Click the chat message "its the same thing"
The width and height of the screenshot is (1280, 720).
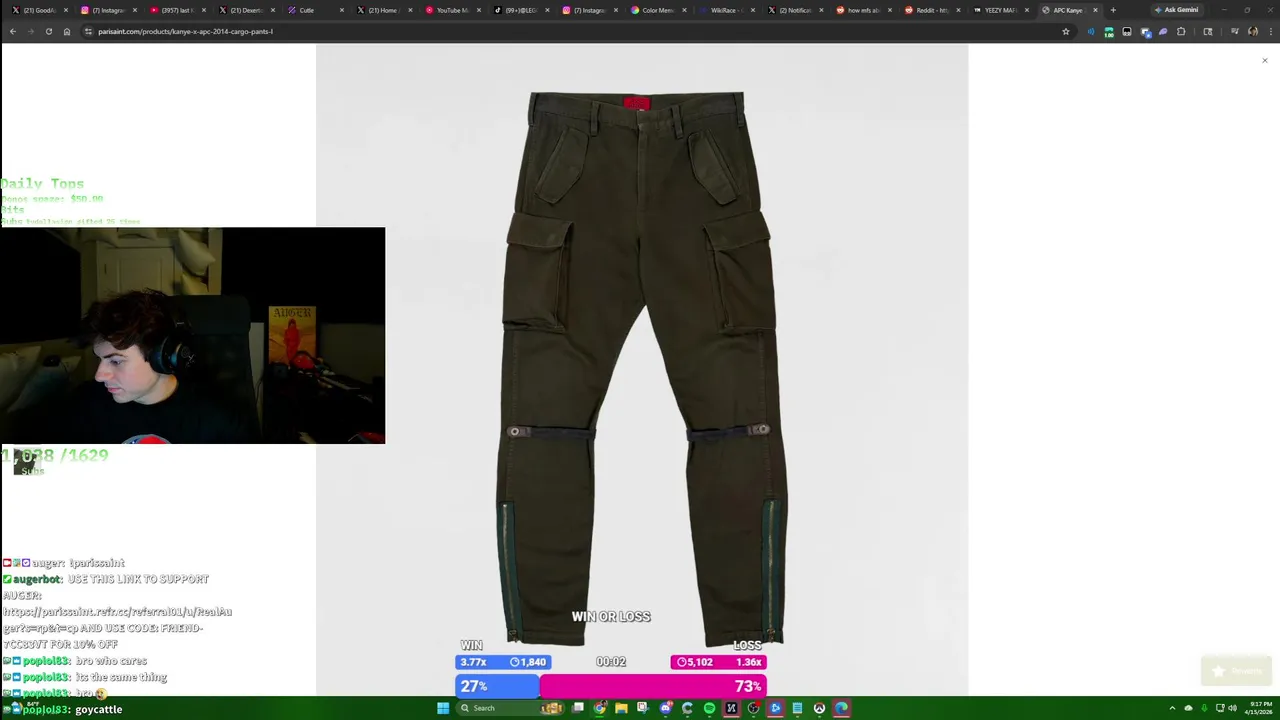[121, 677]
